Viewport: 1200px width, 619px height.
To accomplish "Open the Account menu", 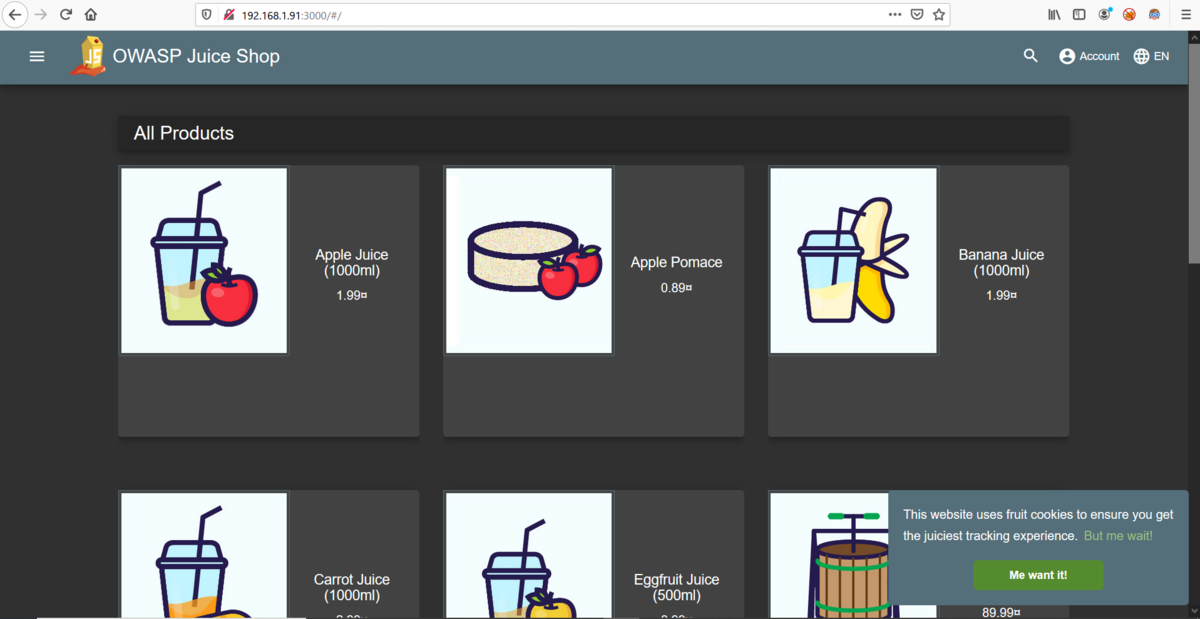I will tap(1089, 56).
